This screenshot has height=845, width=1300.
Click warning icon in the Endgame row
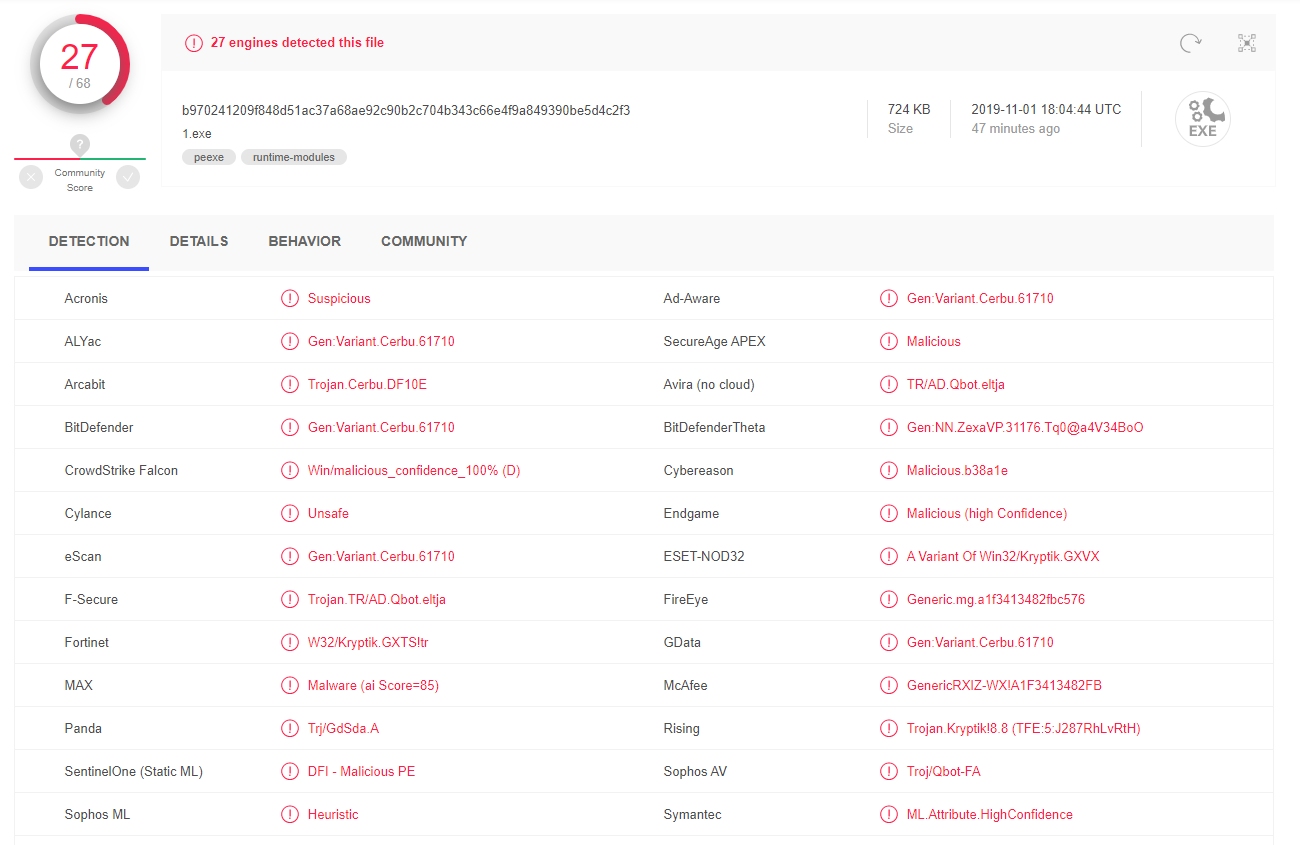point(889,513)
